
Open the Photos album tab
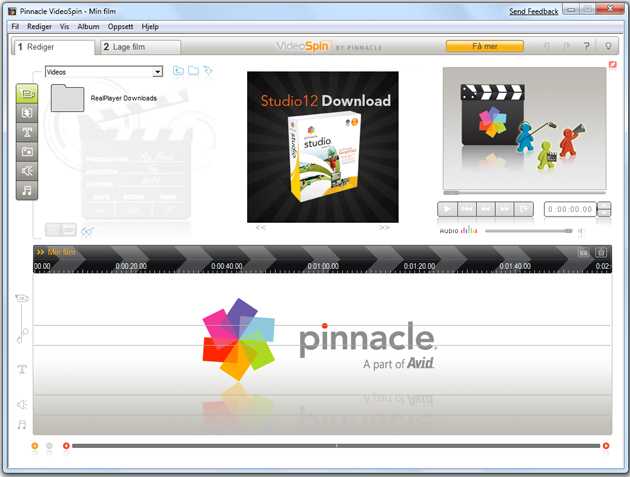[x=27, y=151]
